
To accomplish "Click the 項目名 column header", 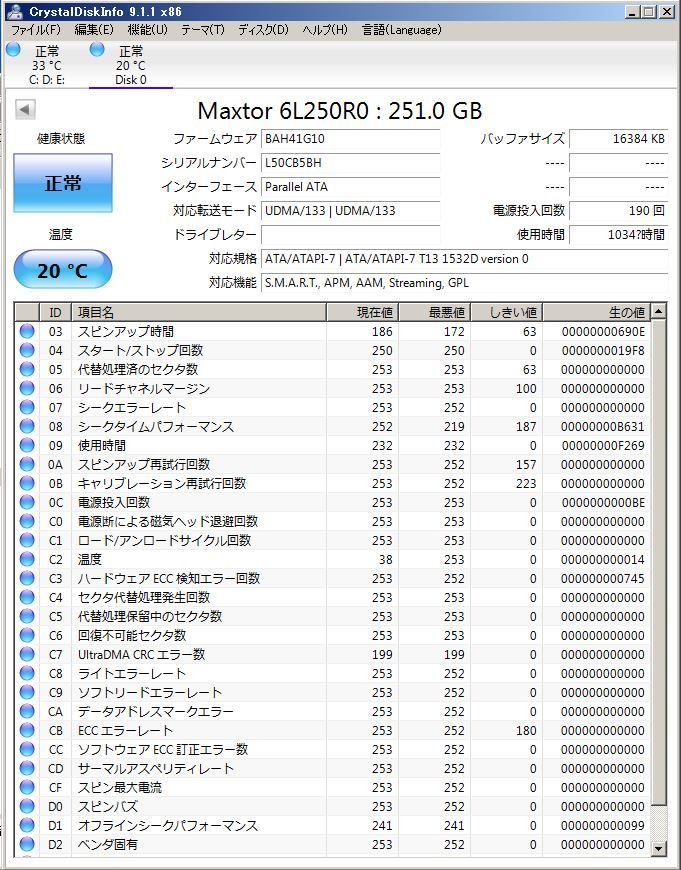I will (199, 312).
